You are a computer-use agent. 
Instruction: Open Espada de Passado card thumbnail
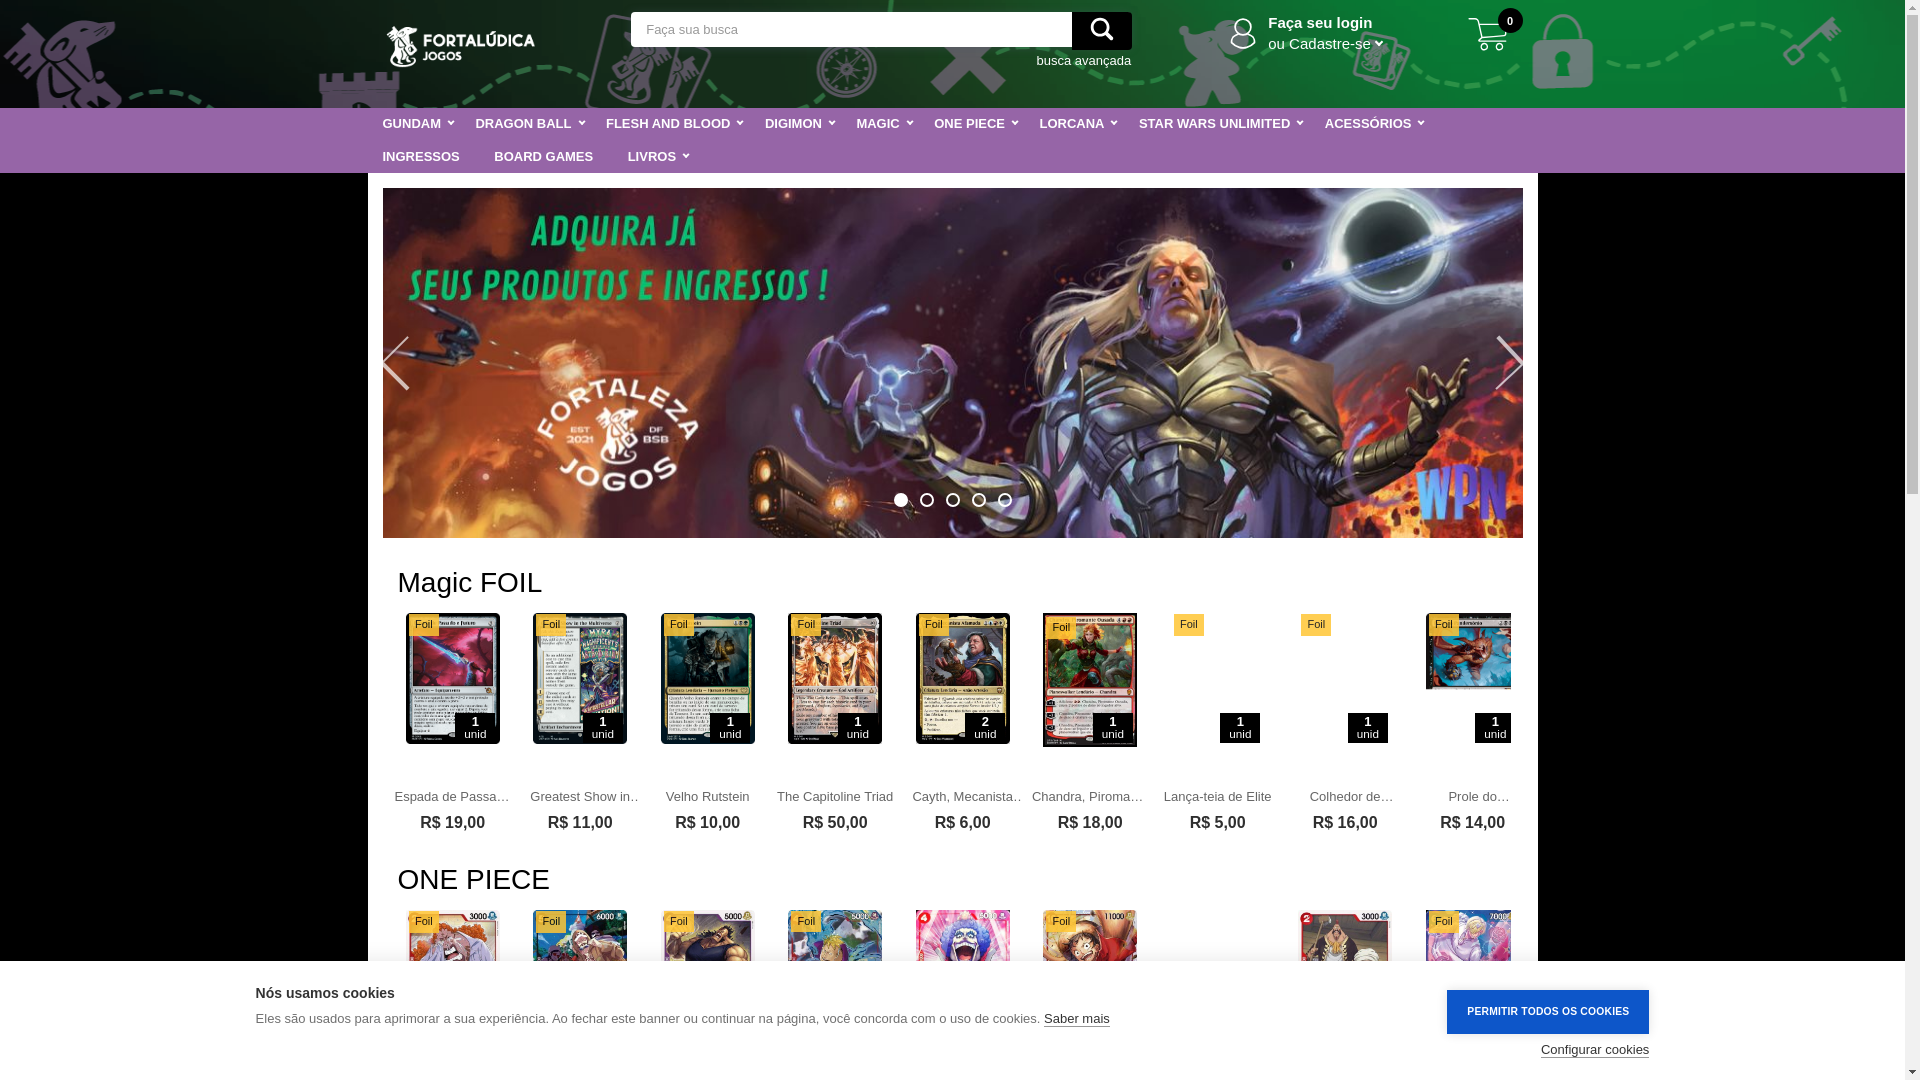pyautogui.click(x=452, y=678)
